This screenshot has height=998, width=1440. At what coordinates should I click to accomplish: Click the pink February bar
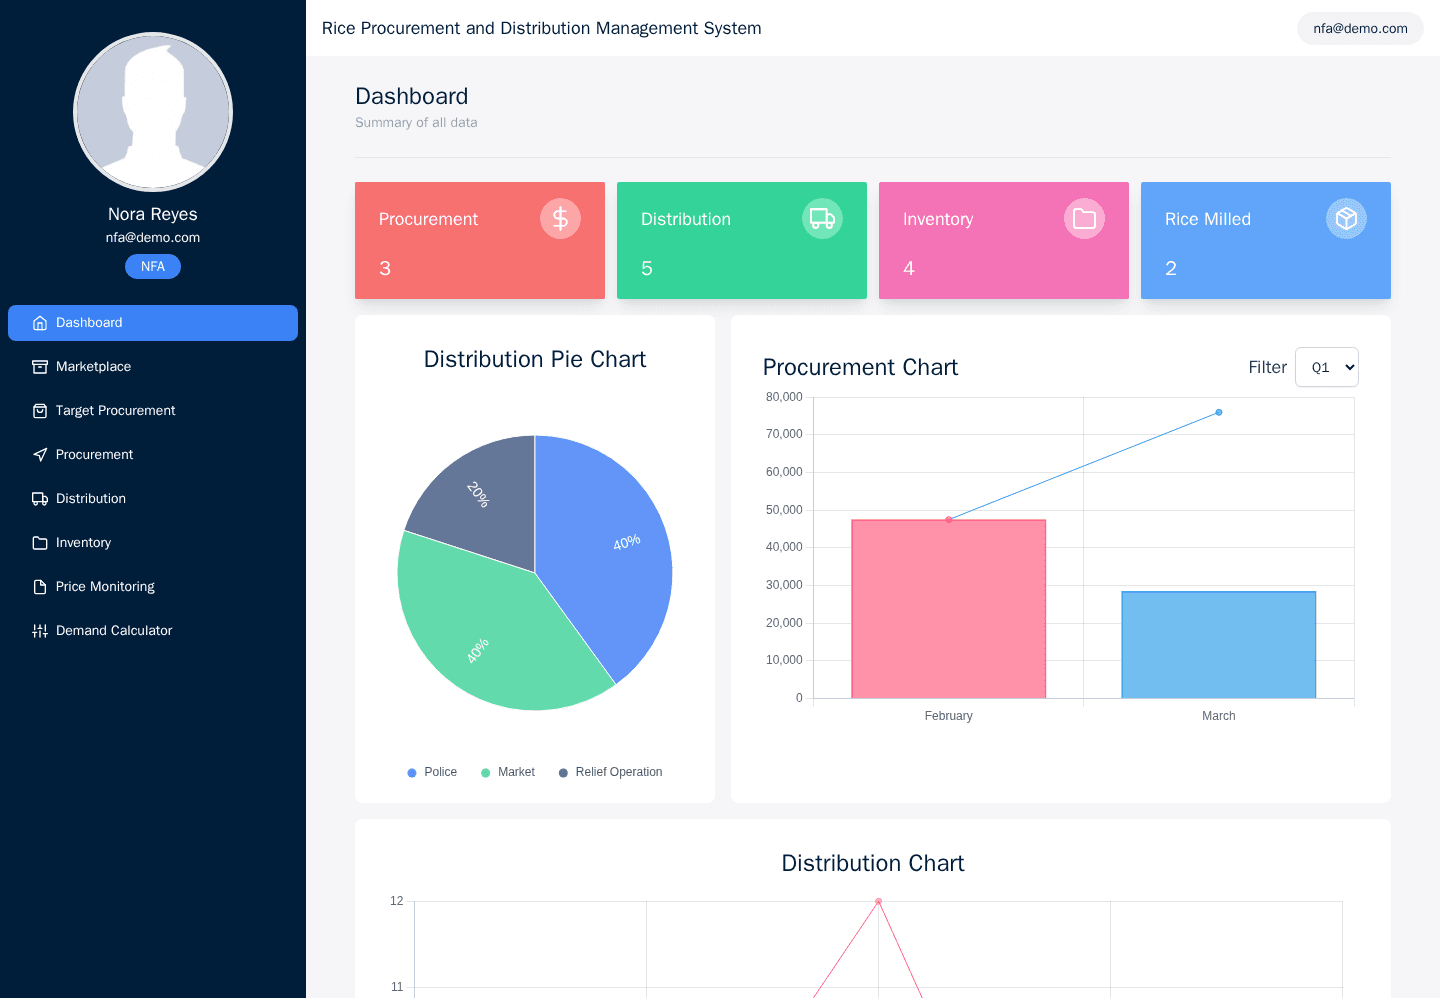pos(949,609)
